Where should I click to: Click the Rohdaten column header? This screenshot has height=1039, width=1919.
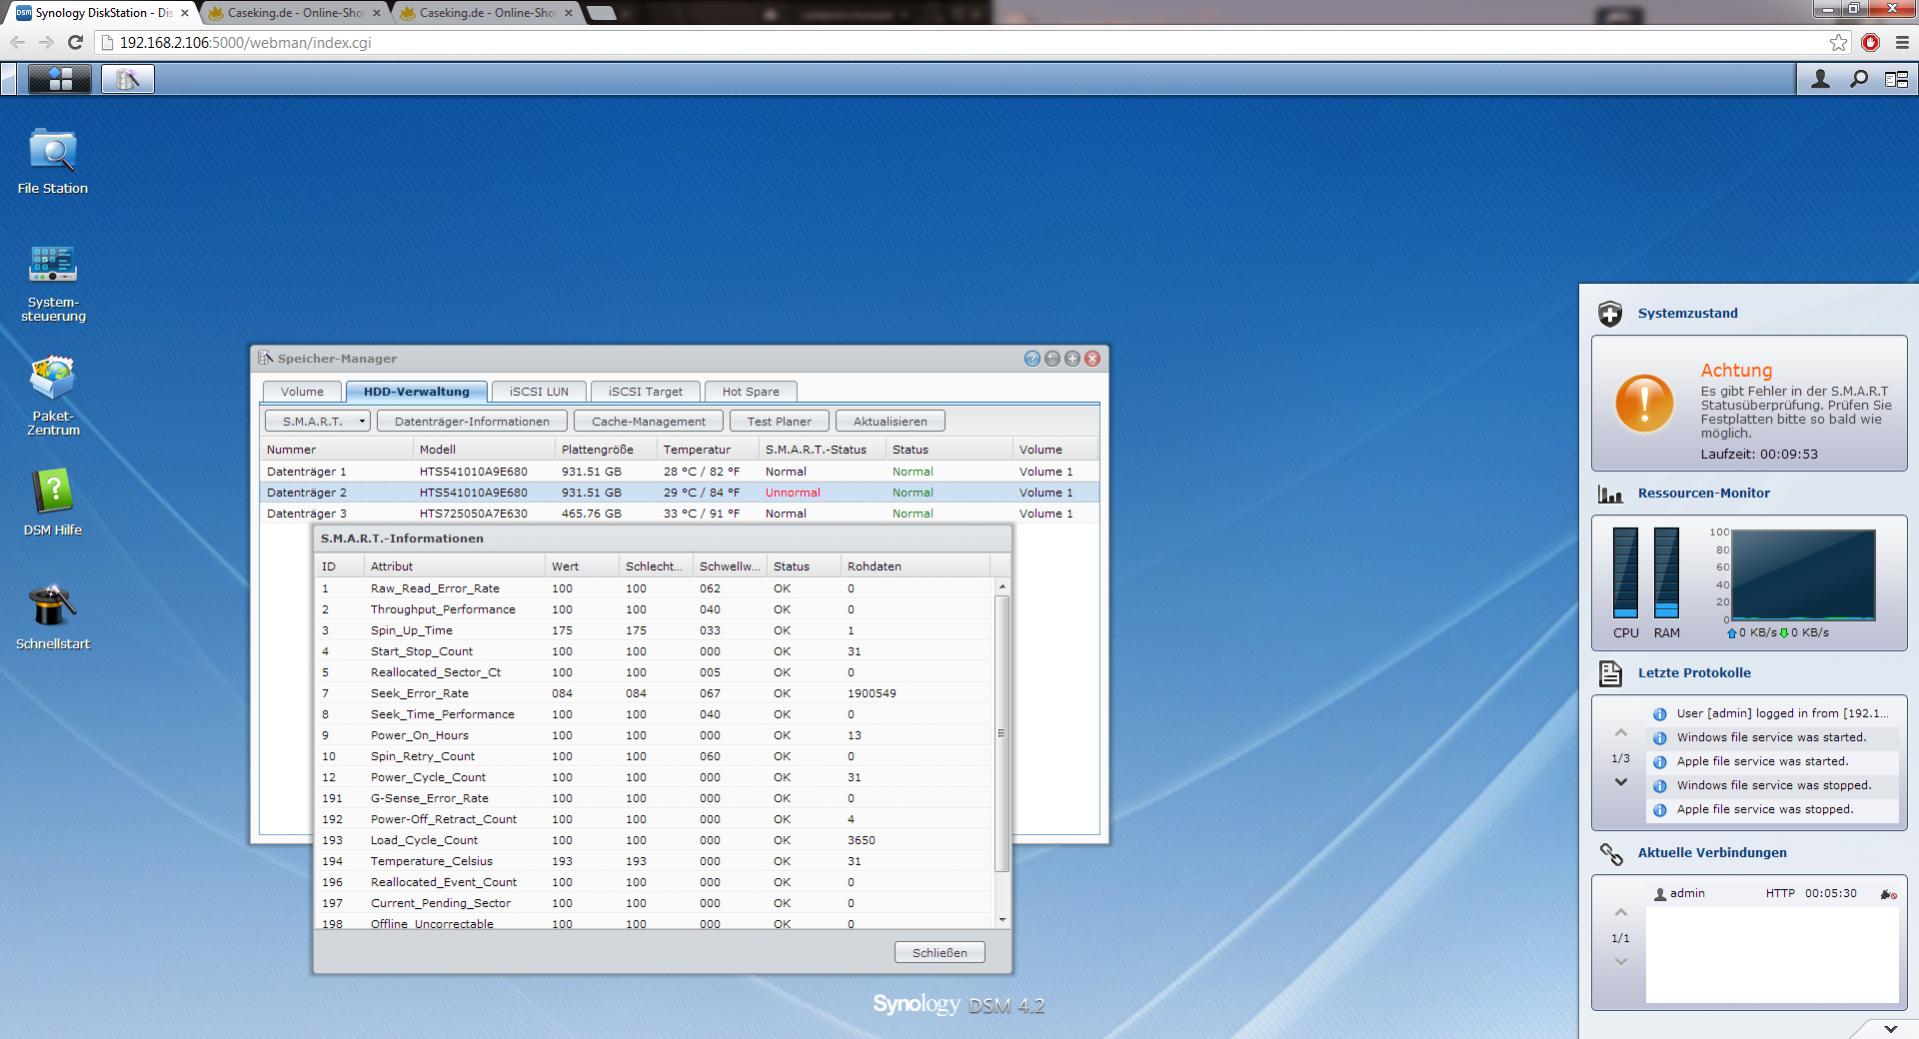pos(915,566)
